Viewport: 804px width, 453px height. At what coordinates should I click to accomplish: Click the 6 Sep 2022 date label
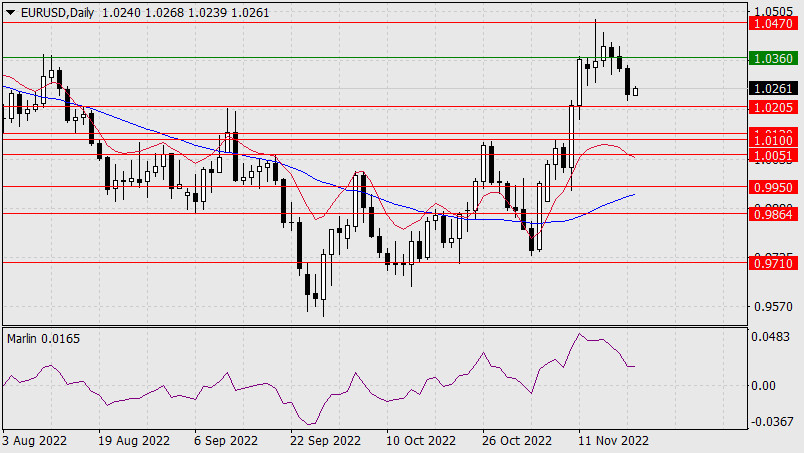pos(226,441)
